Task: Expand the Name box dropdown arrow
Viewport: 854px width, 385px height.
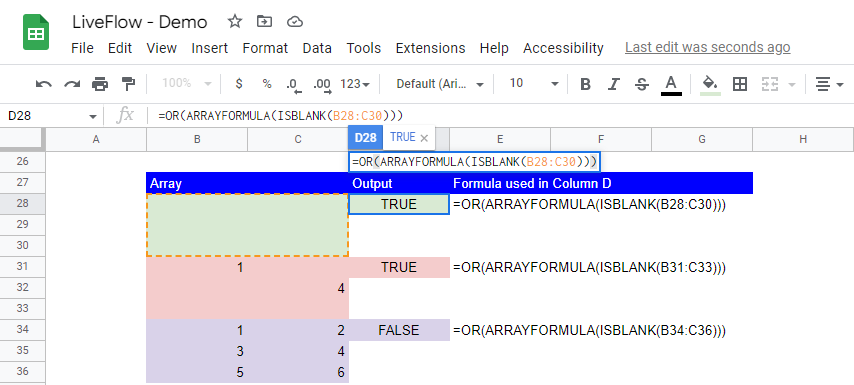Action: coord(93,116)
